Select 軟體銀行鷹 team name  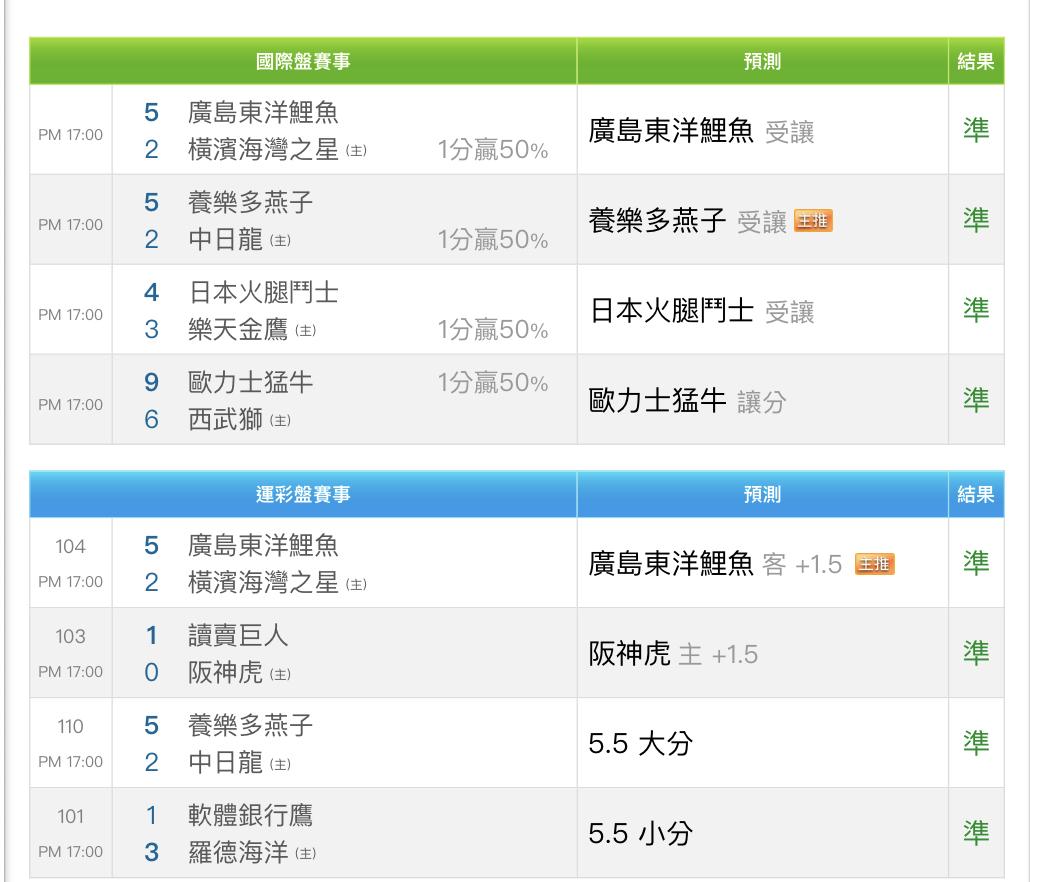250,815
